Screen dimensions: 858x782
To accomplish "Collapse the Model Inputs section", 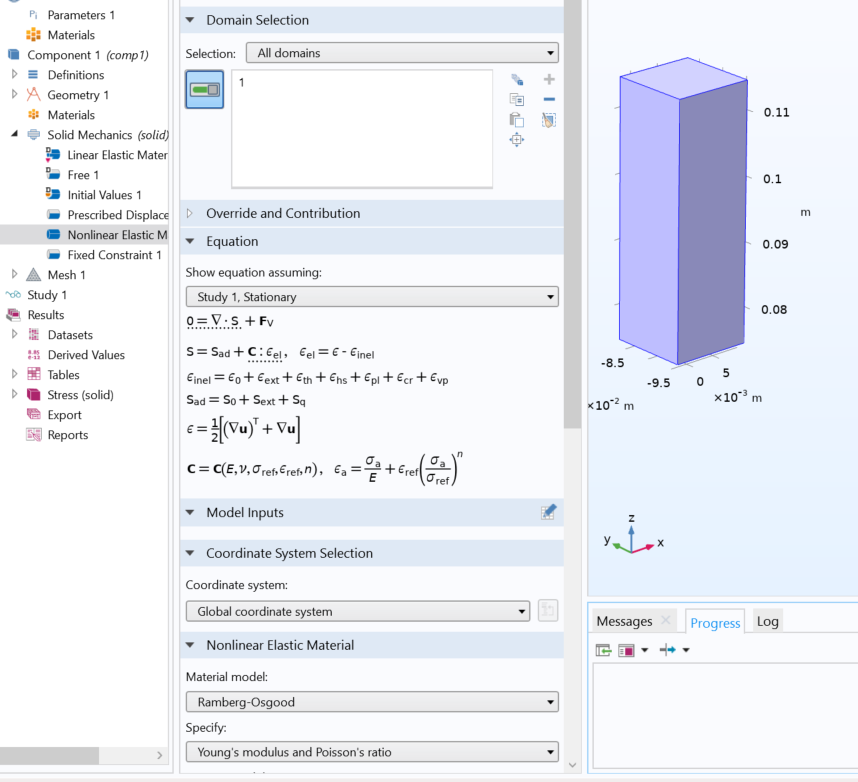I will pyautogui.click(x=190, y=513).
